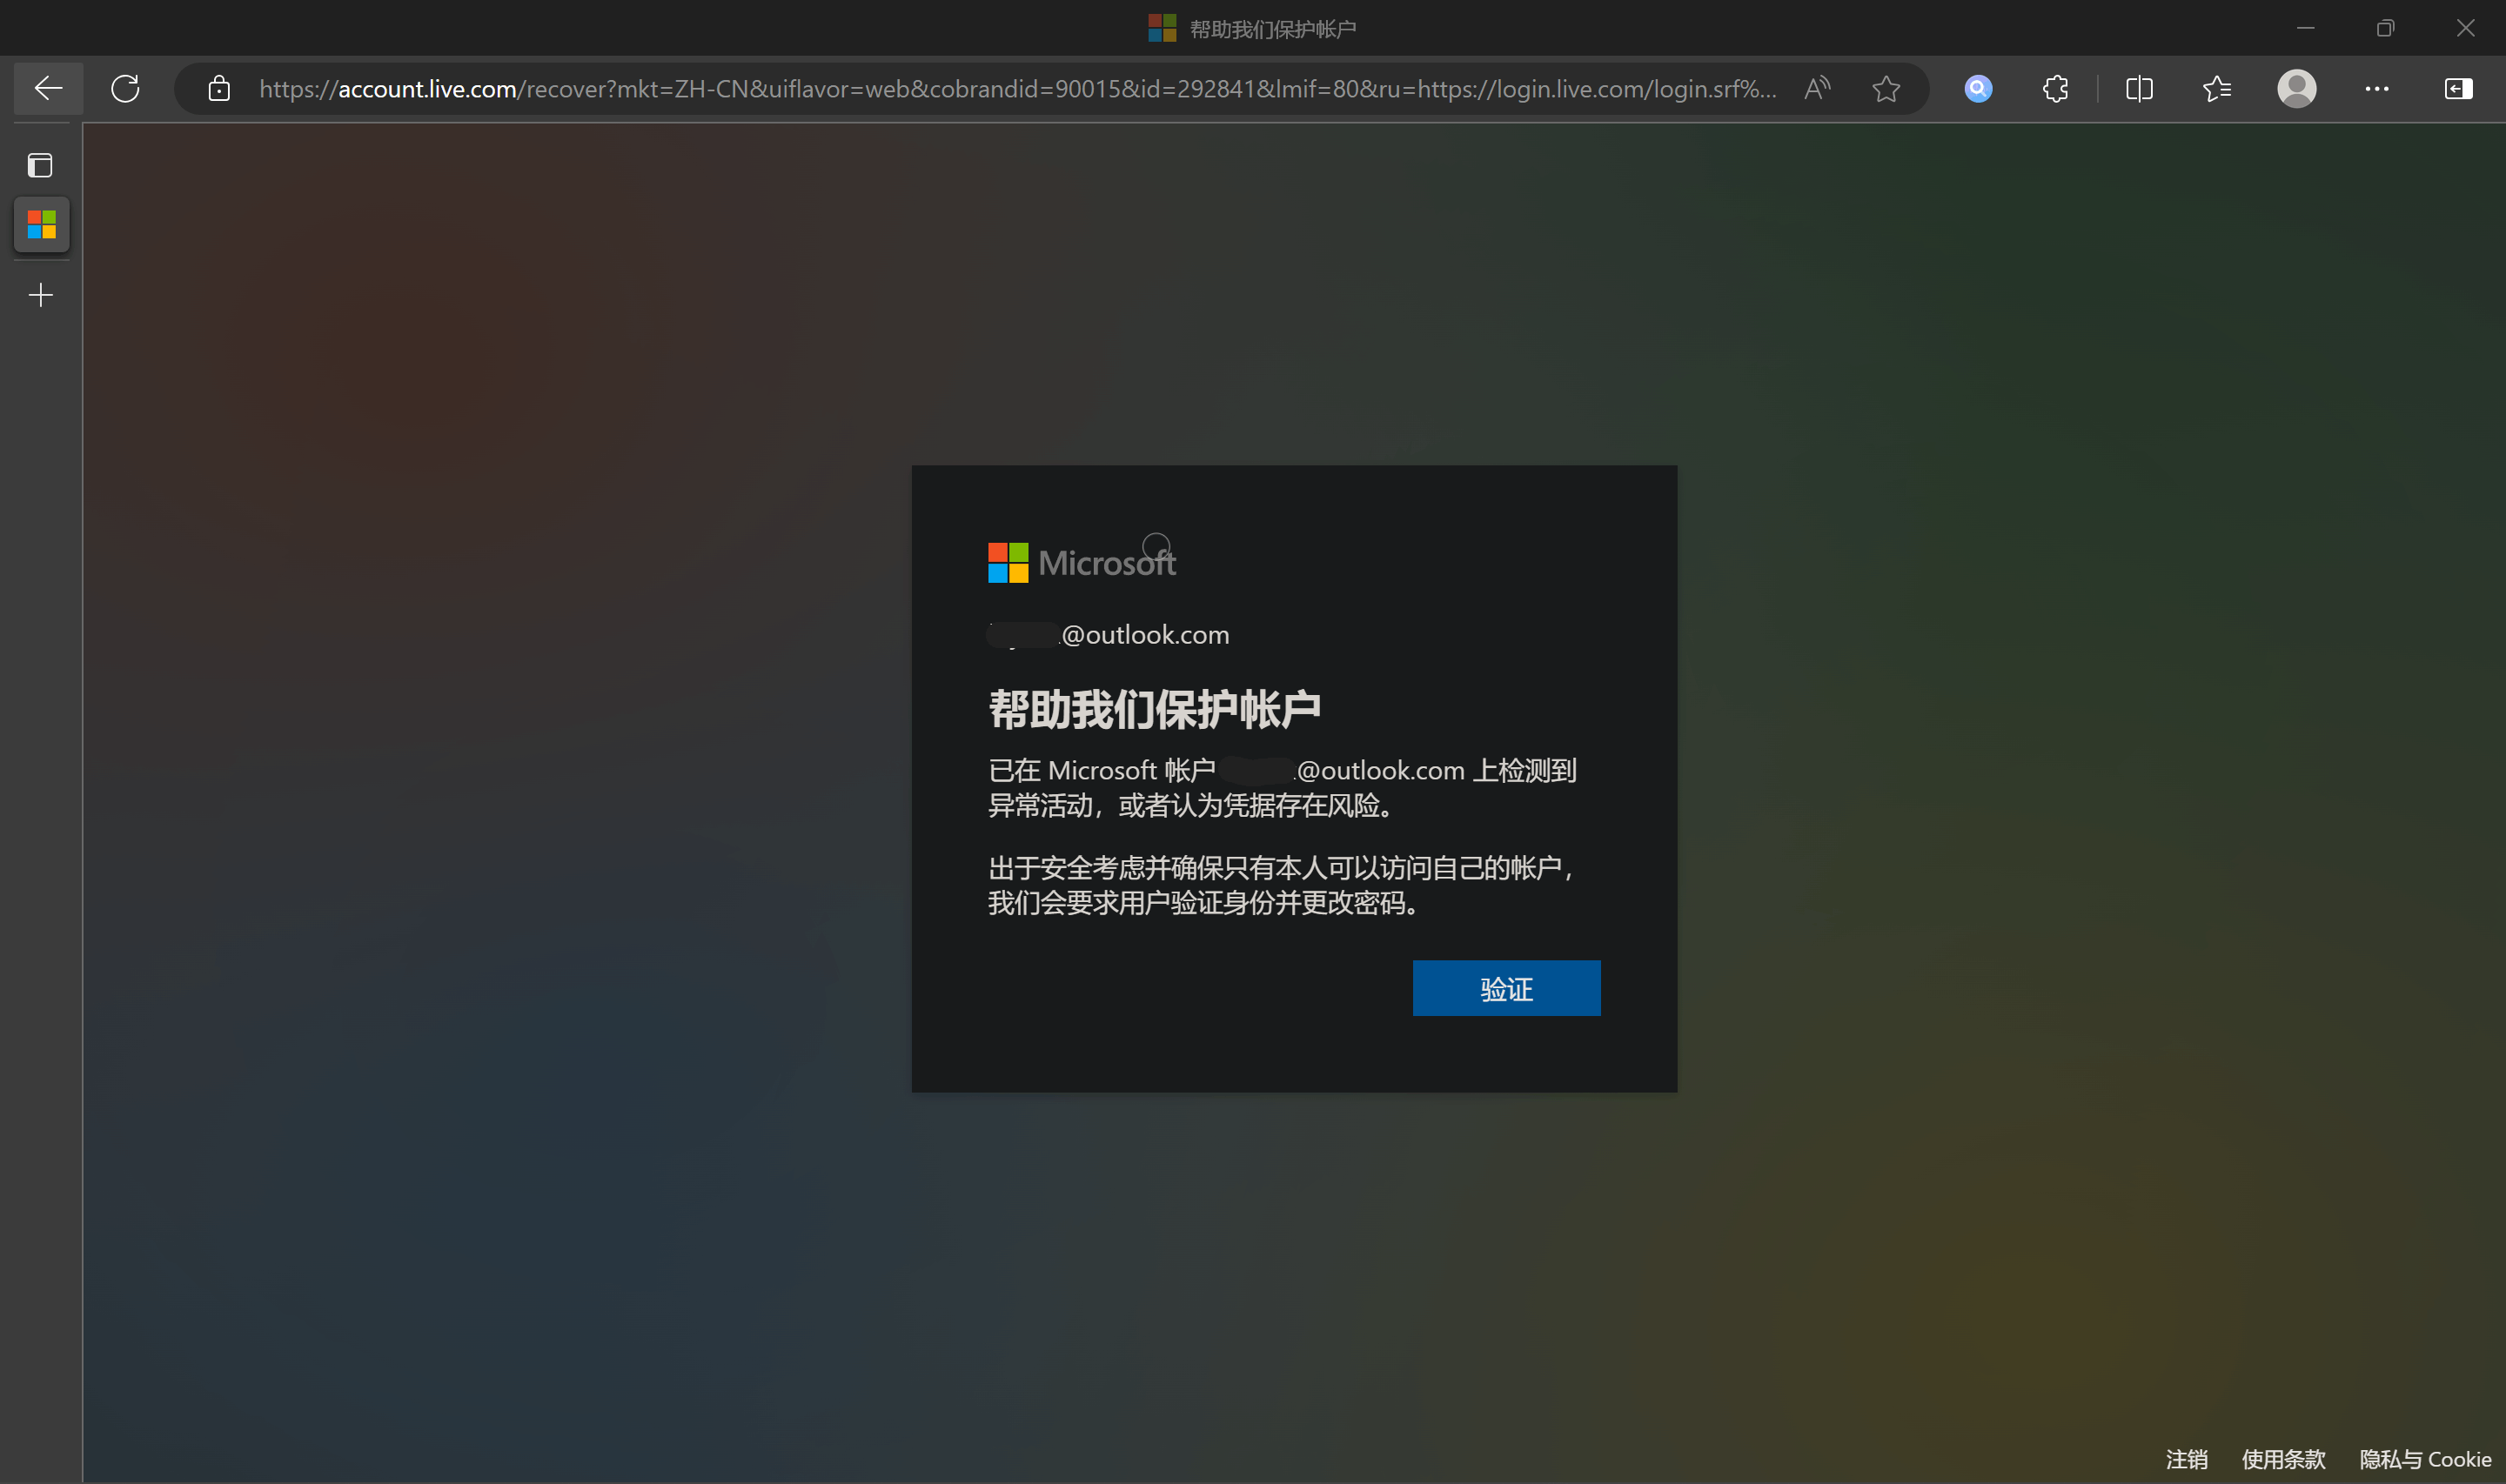Open the split screen view
Image resolution: width=2506 pixels, height=1484 pixels.
(2139, 88)
